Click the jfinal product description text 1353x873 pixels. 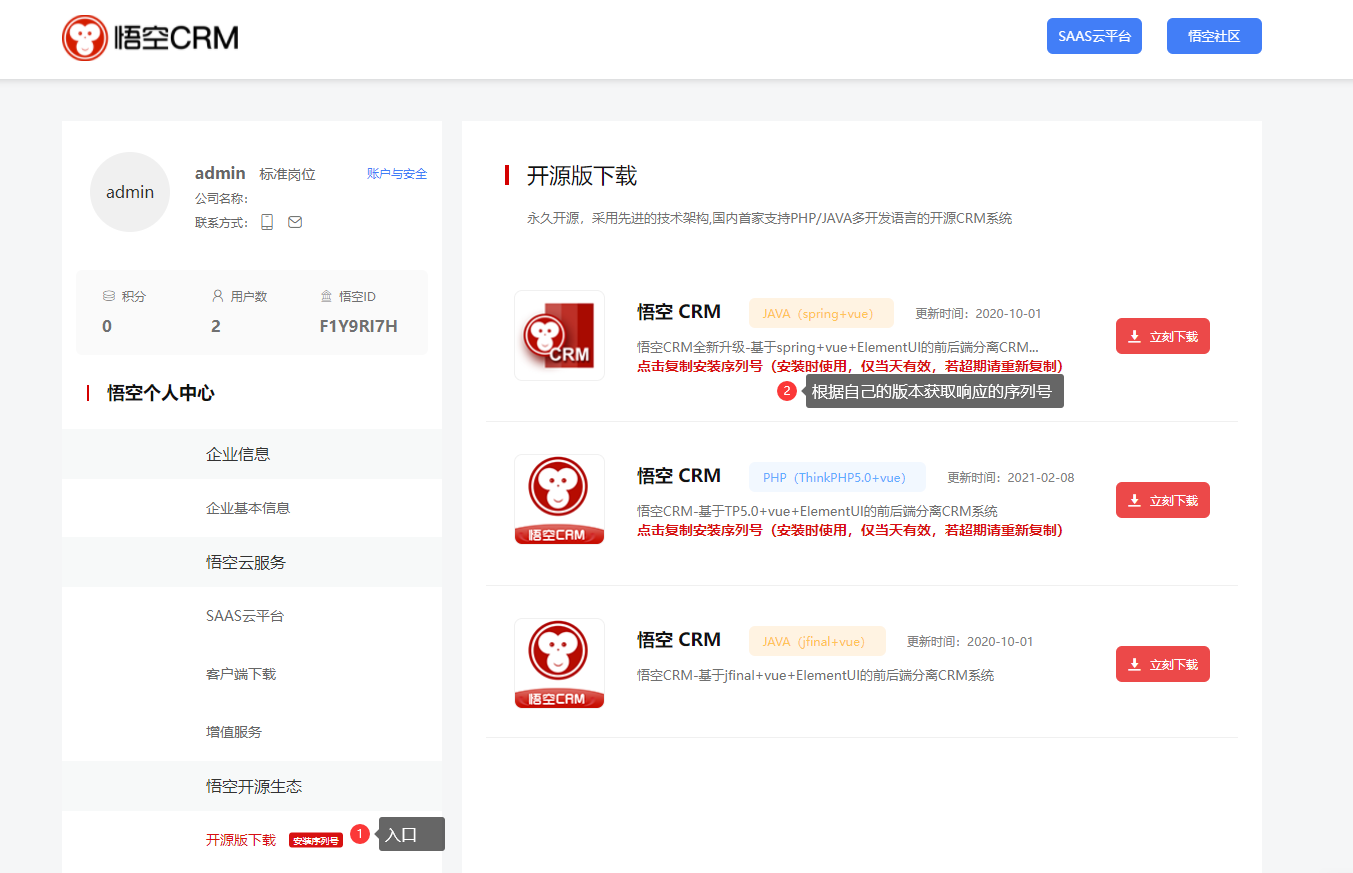click(x=816, y=675)
